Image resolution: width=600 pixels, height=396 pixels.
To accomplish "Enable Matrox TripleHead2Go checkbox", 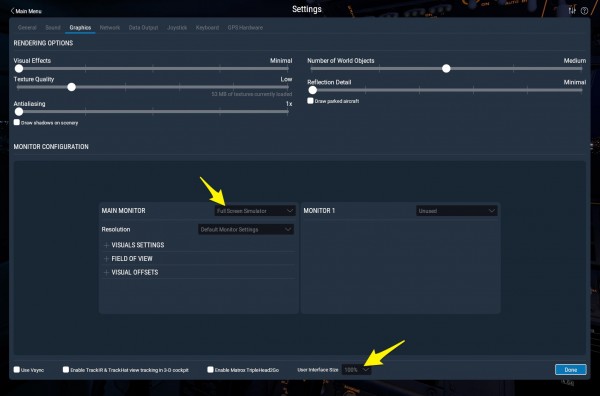I will coord(210,370).
